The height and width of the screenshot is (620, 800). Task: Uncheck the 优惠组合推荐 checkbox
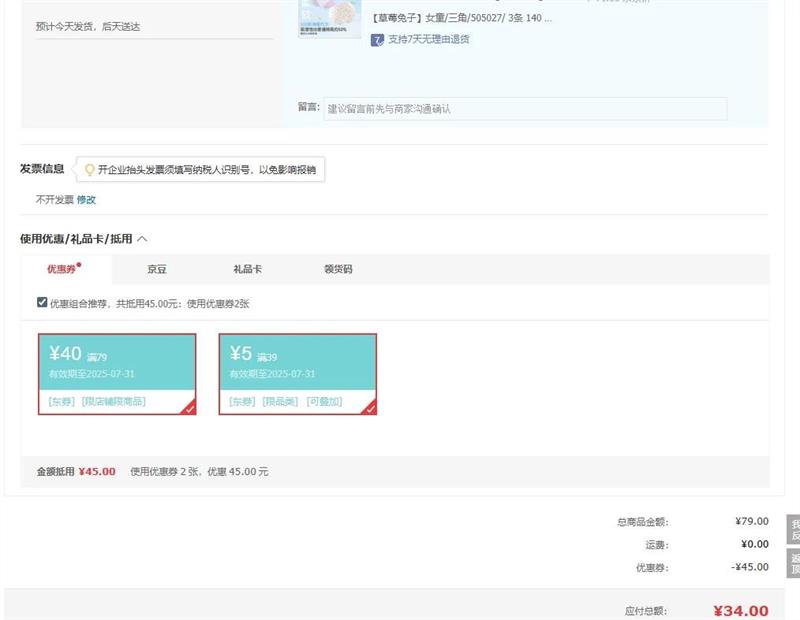click(42, 302)
